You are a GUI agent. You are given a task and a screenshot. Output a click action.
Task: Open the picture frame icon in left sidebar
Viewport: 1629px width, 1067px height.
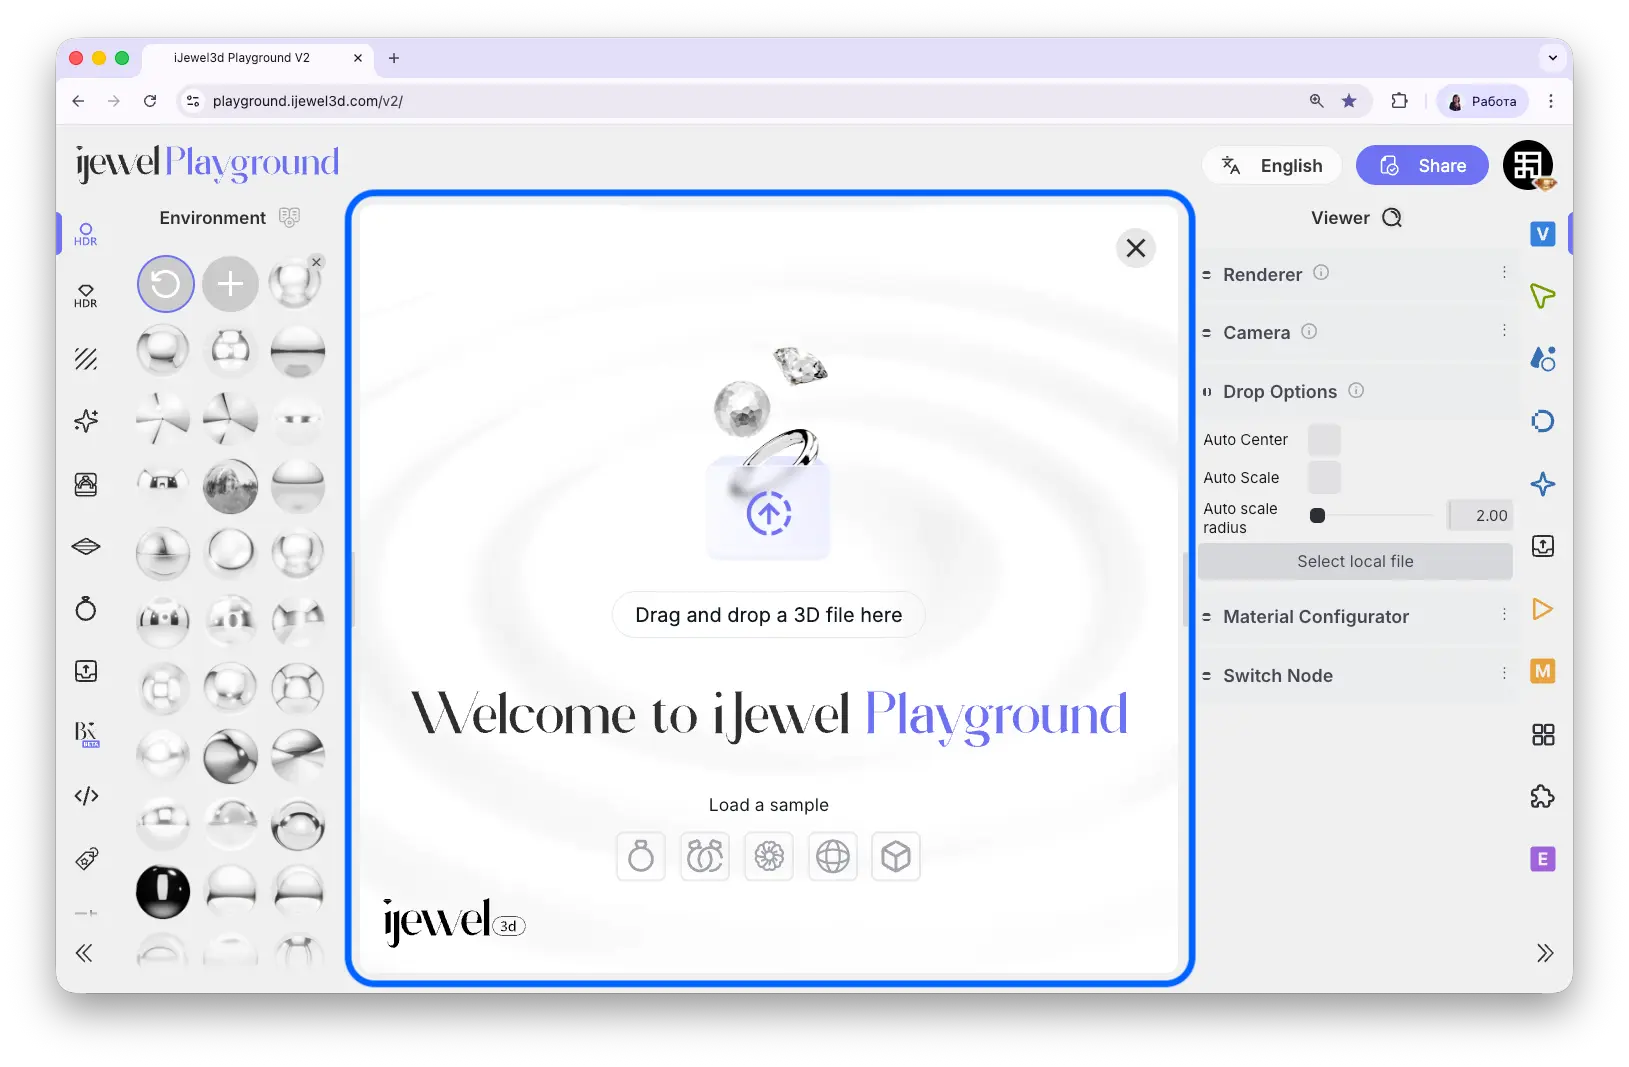(86, 484)
